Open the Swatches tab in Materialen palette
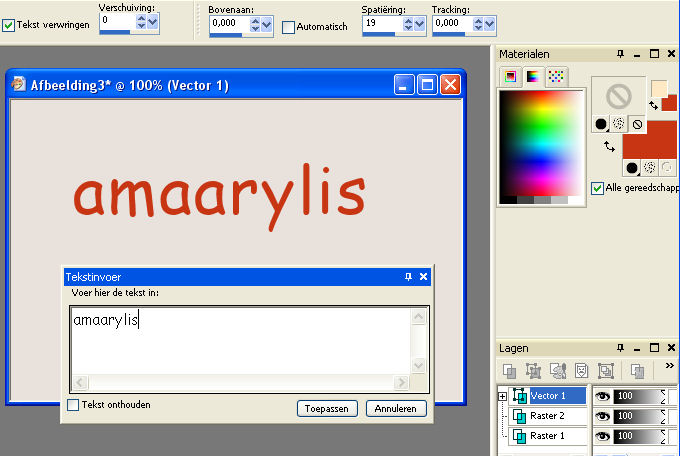Image resolution: width=680 pixels, height=456 pixels. tap(556, 77)
